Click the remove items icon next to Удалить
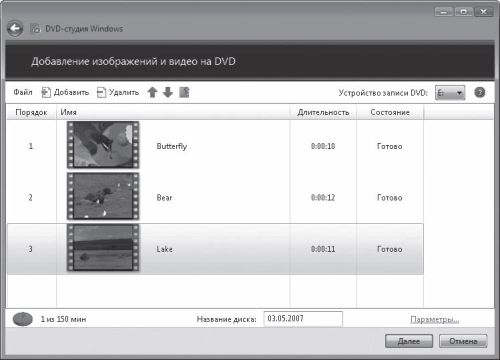This screenshot has height=360, width=500. click(x=101, y=92)
